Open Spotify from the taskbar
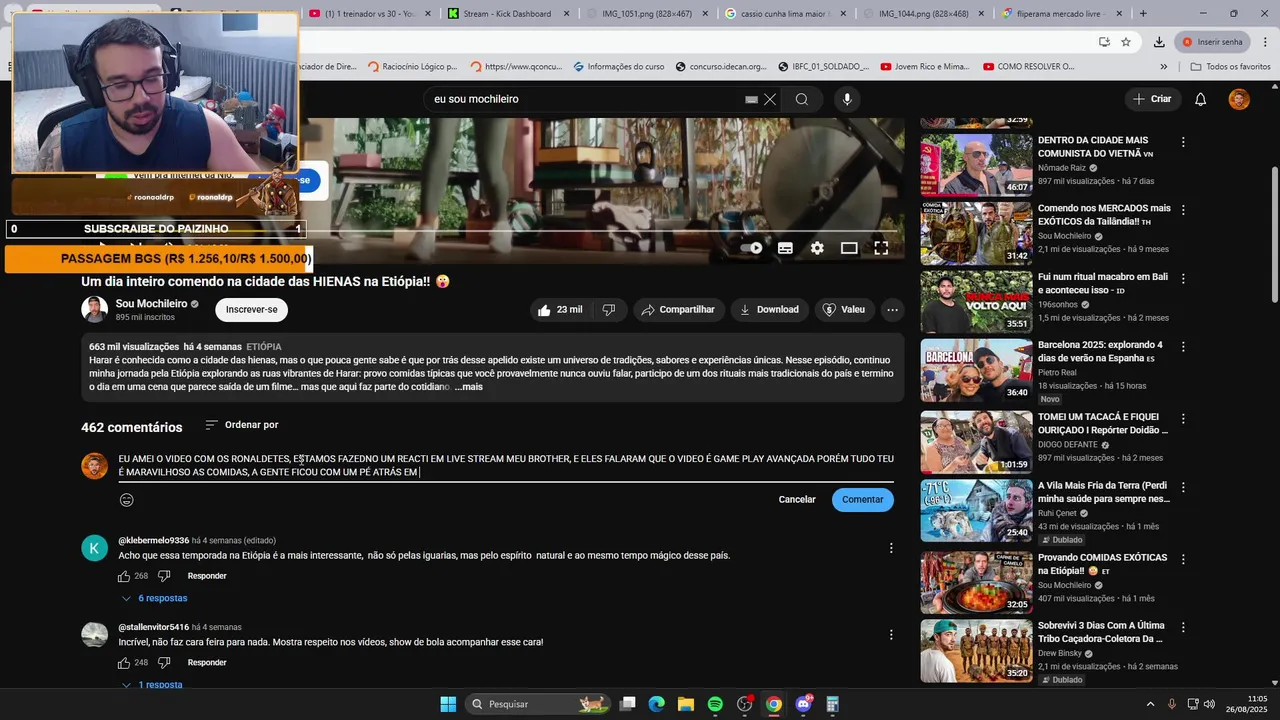 (715, 704)
